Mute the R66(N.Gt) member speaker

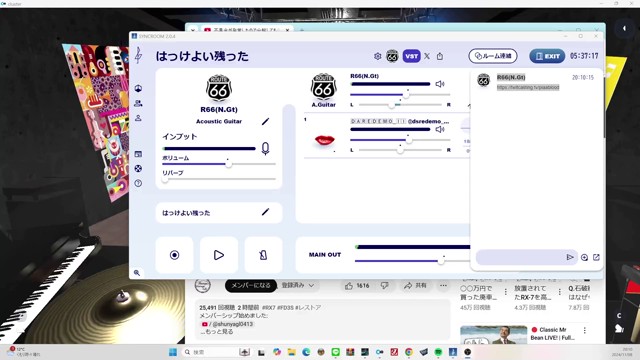coord(440,84)
